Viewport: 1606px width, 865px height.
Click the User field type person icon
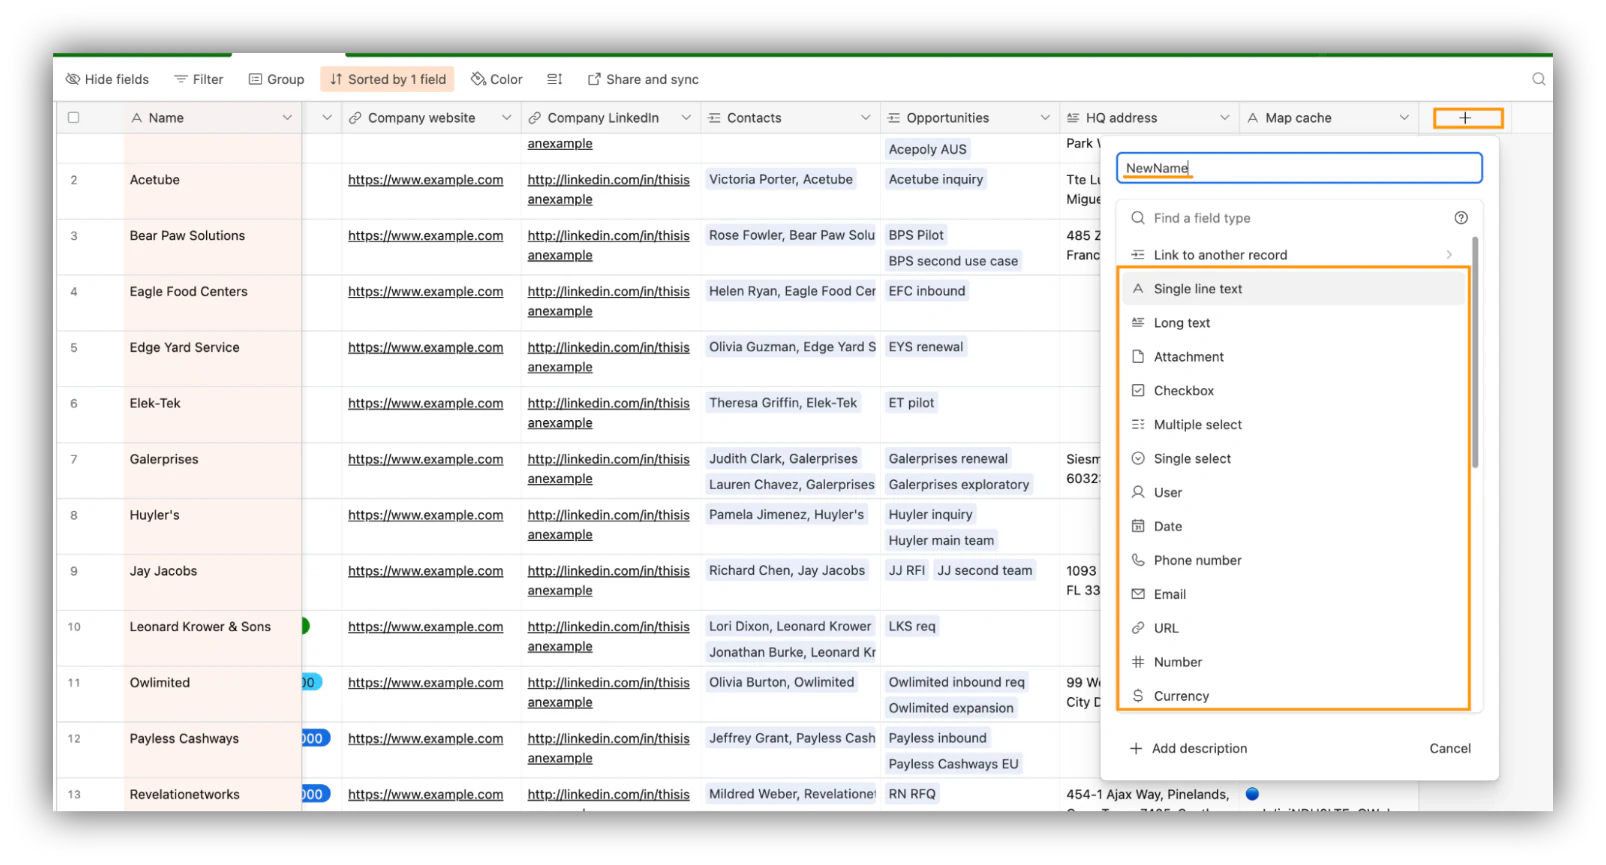1138,492
